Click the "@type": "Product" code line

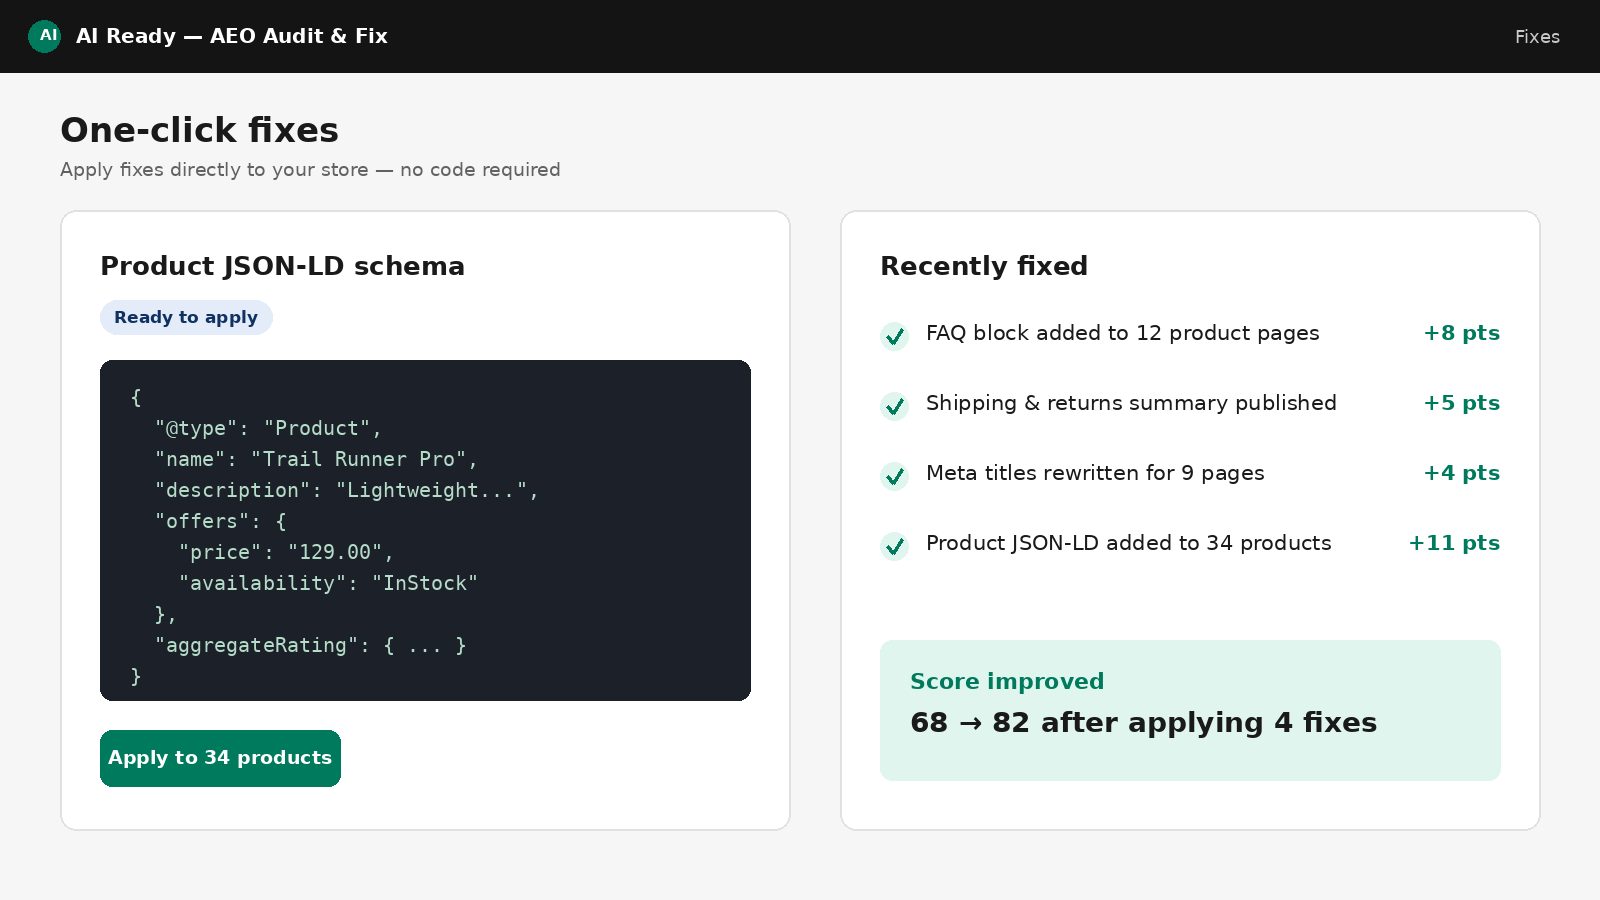(268, 428)
